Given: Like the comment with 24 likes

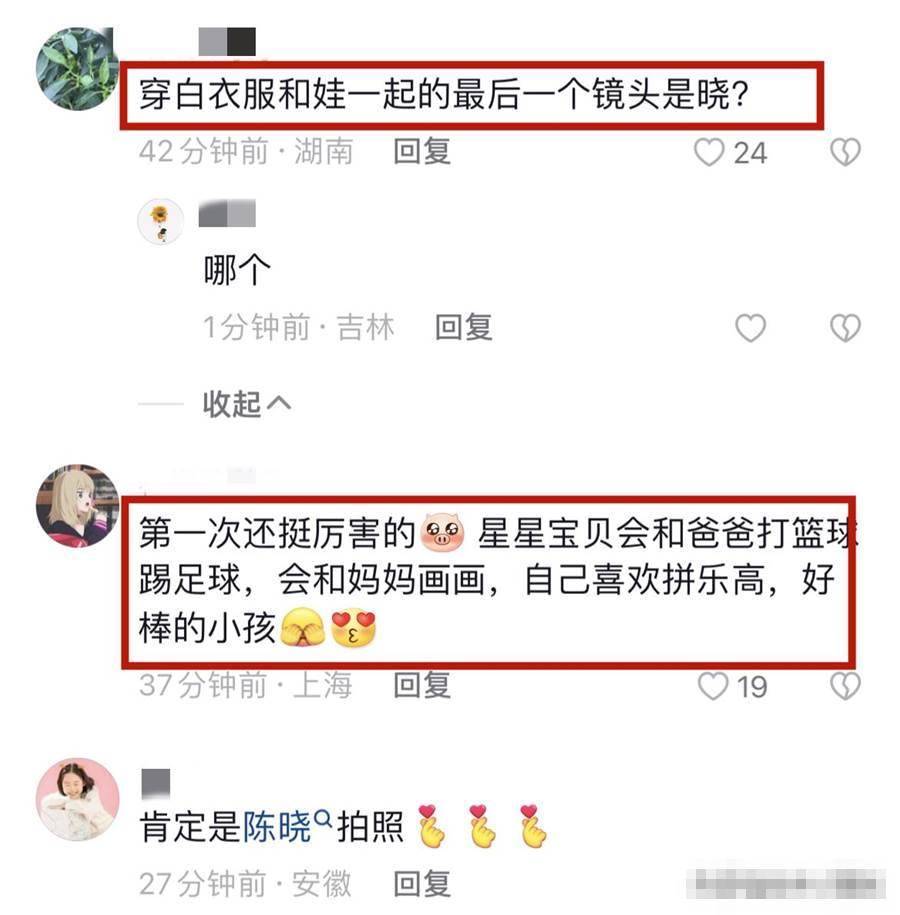Looking at the screenshot, I should click(x=709, y=152).
